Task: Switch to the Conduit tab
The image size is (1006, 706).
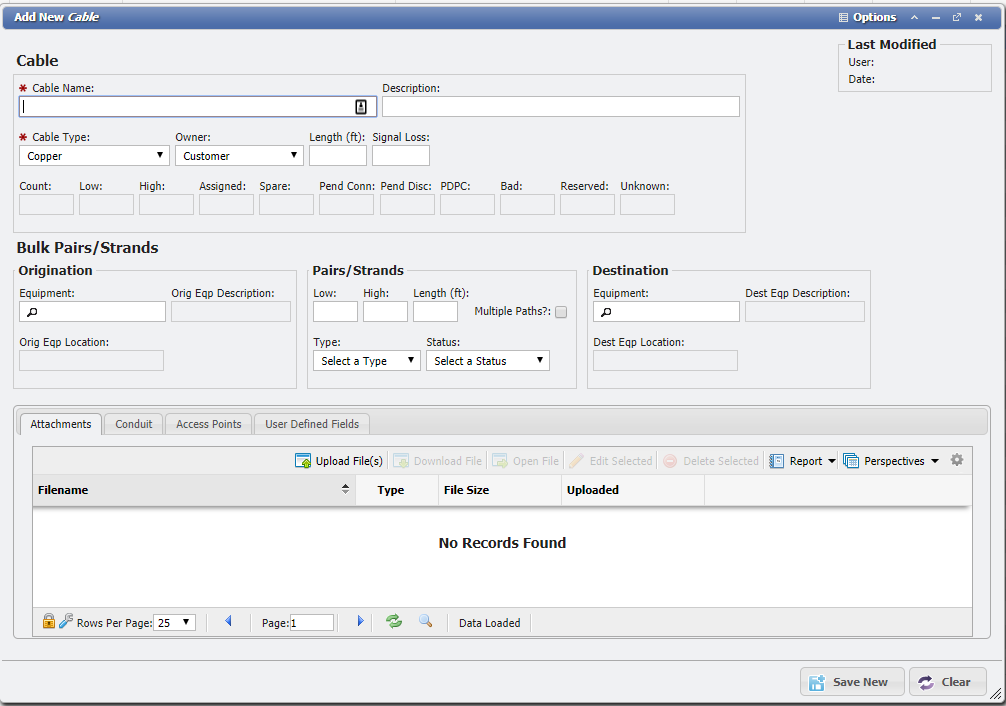Action: [133, 424]
